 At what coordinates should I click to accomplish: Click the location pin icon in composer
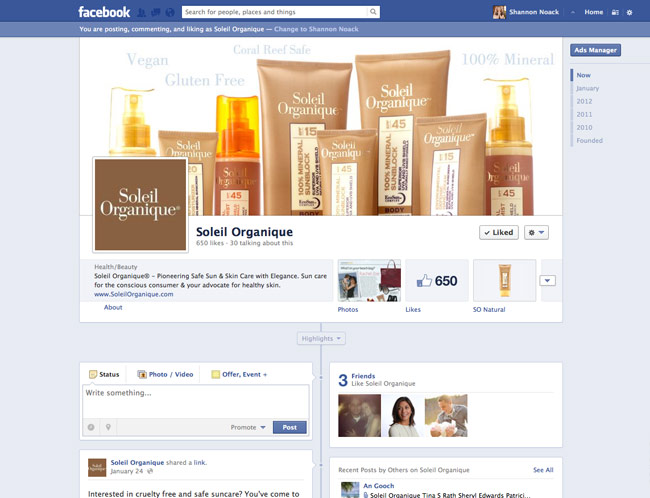click(108, 427)
